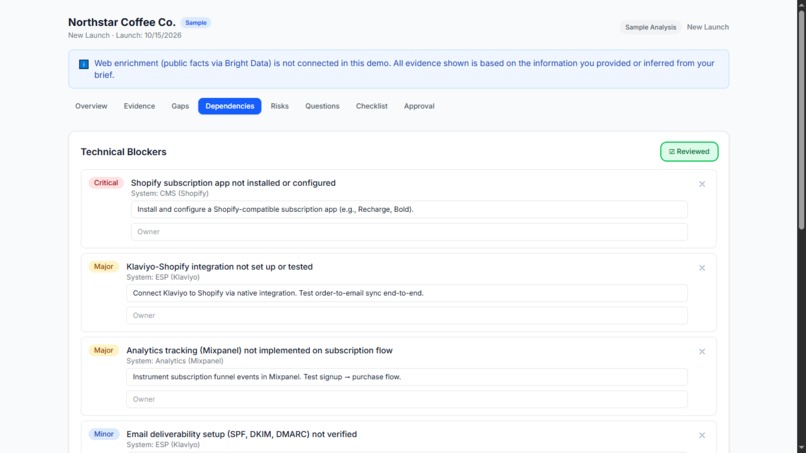Screen dimensions: 806x453
Task: Focus Owner field for Shopify subscription blocker
Action: point(409,232)
